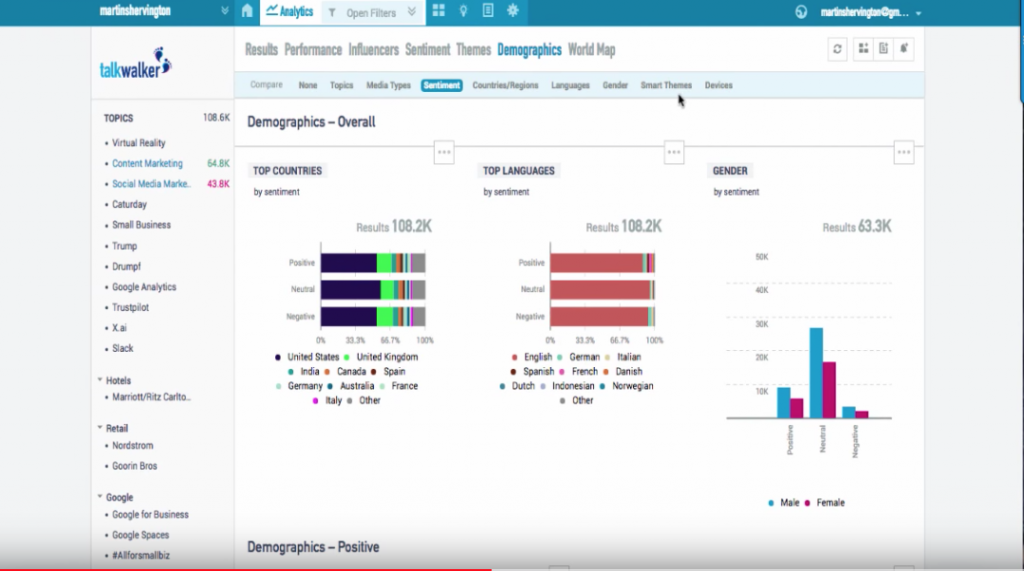
Task: Click the widget layout icon beside refresh
Action: [x=863, y=49]
